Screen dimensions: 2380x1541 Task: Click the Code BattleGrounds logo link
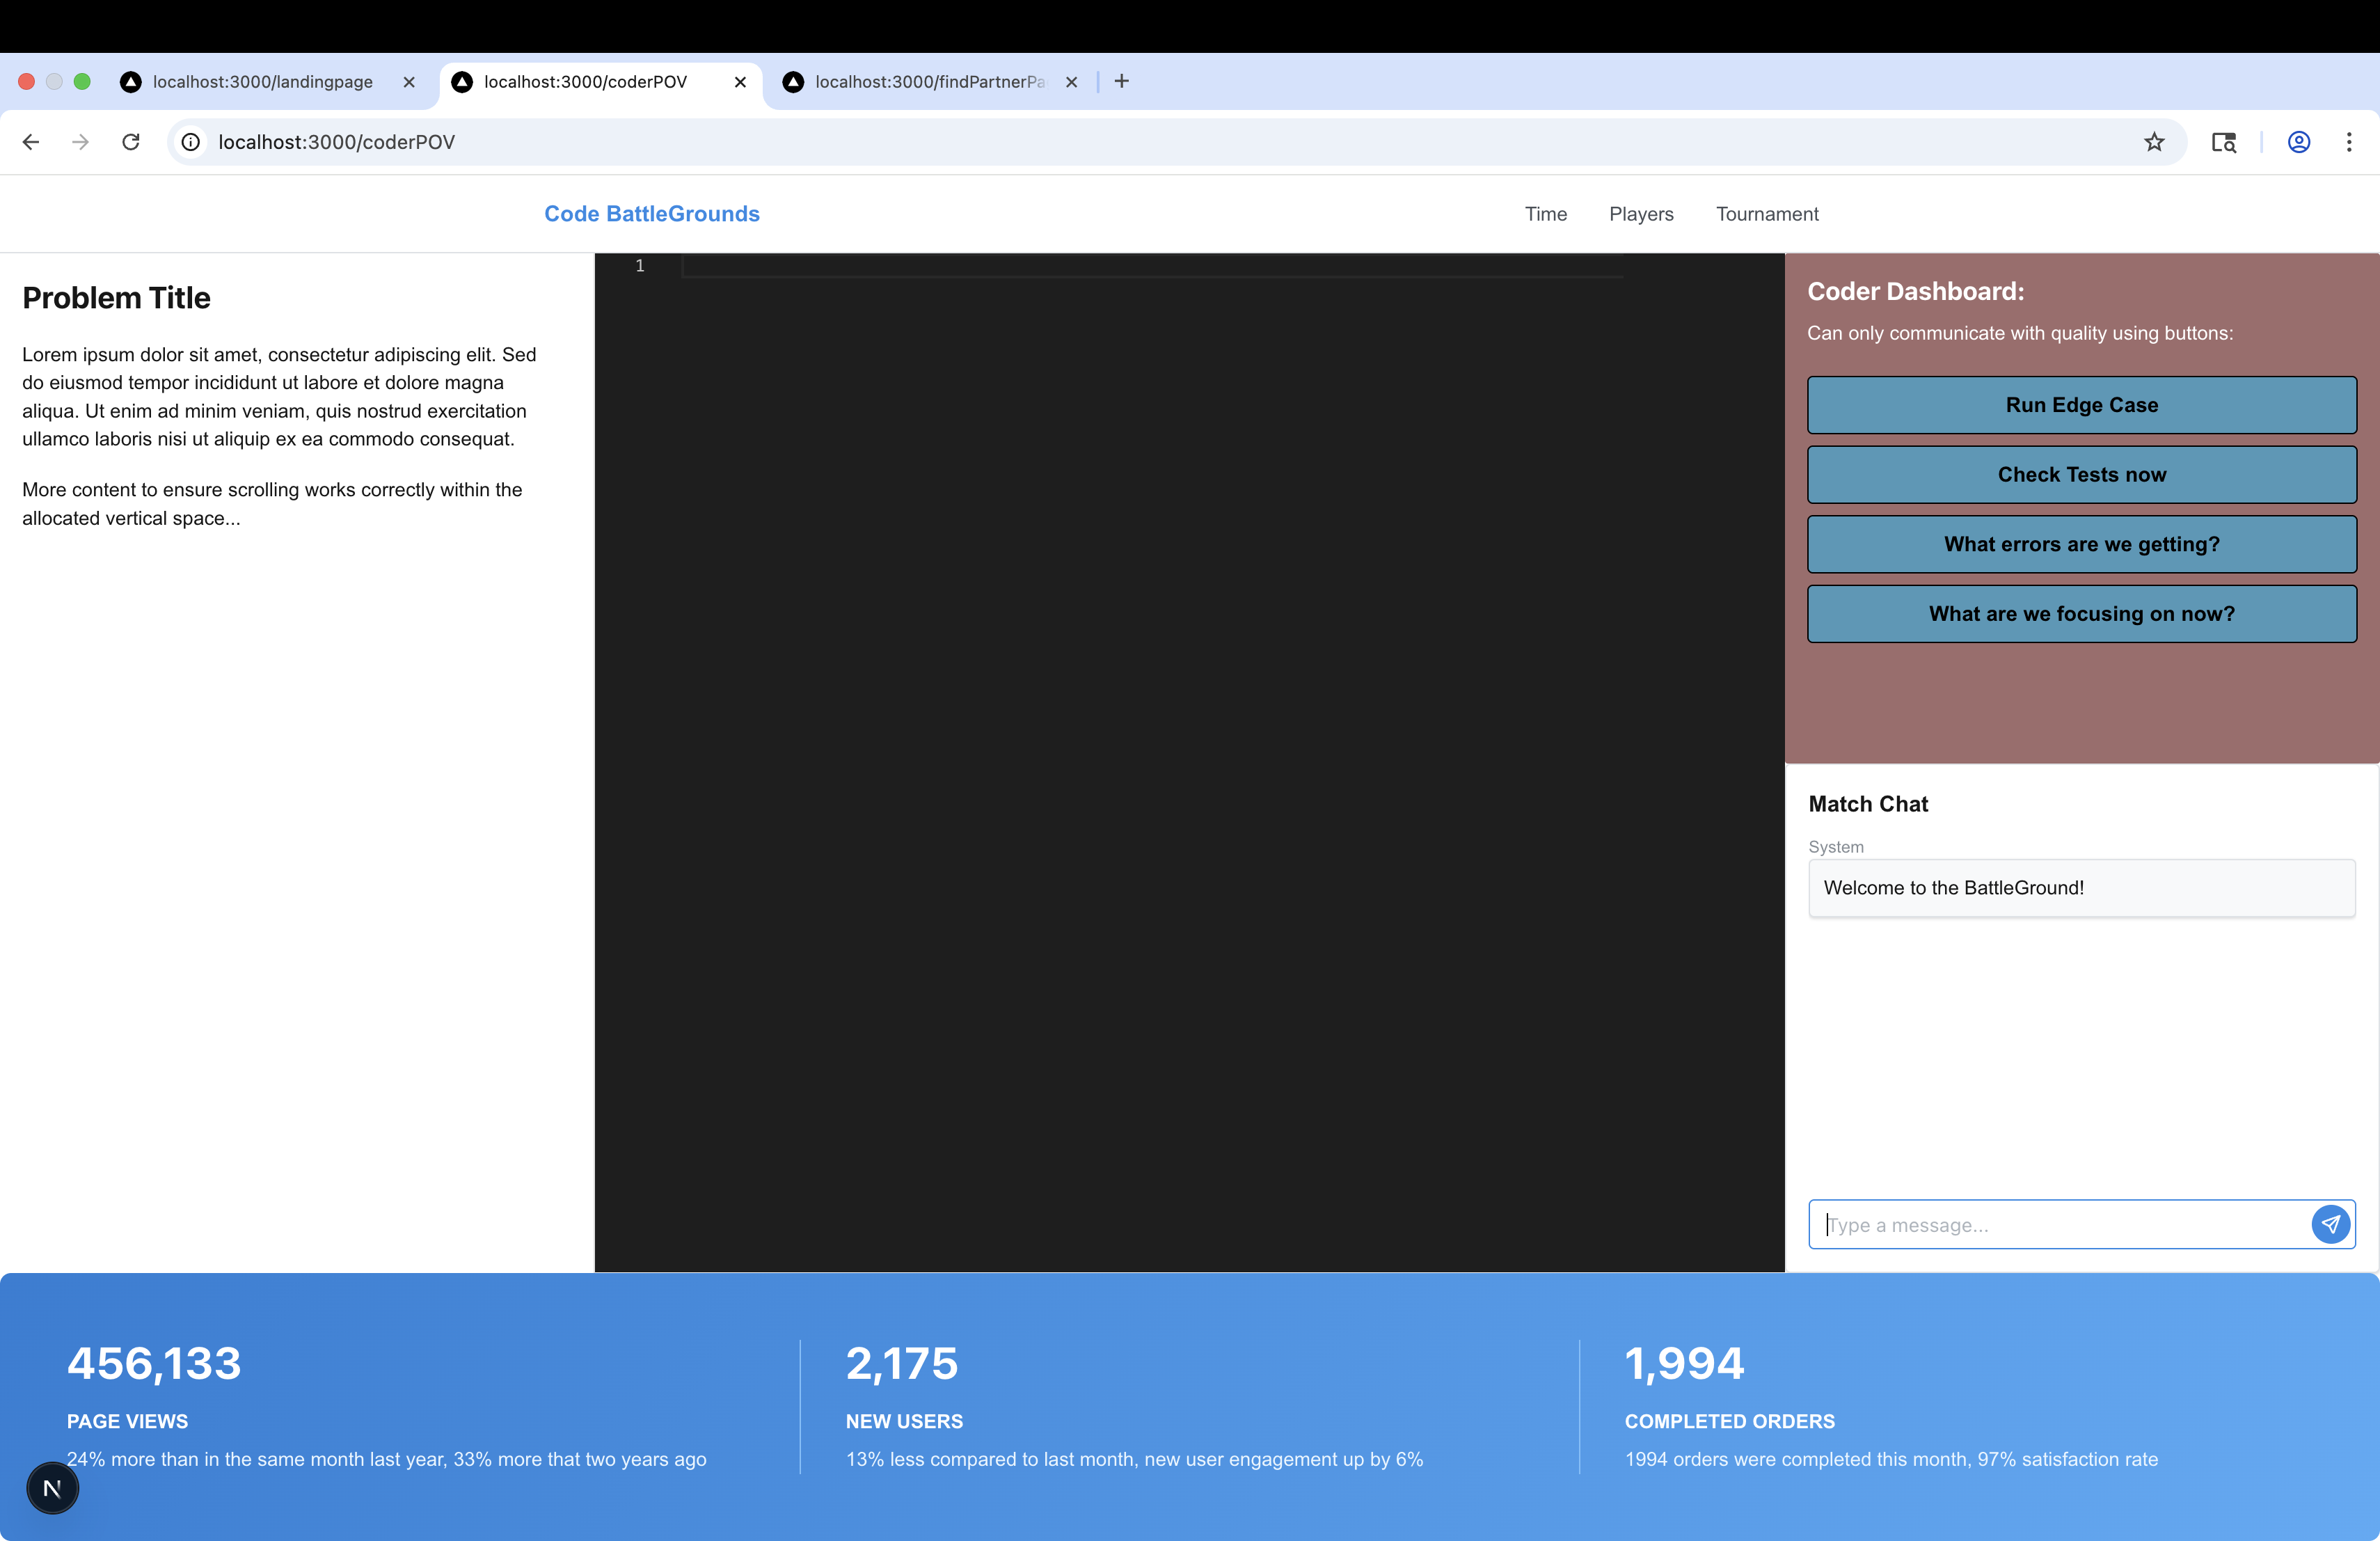(652, 214)
